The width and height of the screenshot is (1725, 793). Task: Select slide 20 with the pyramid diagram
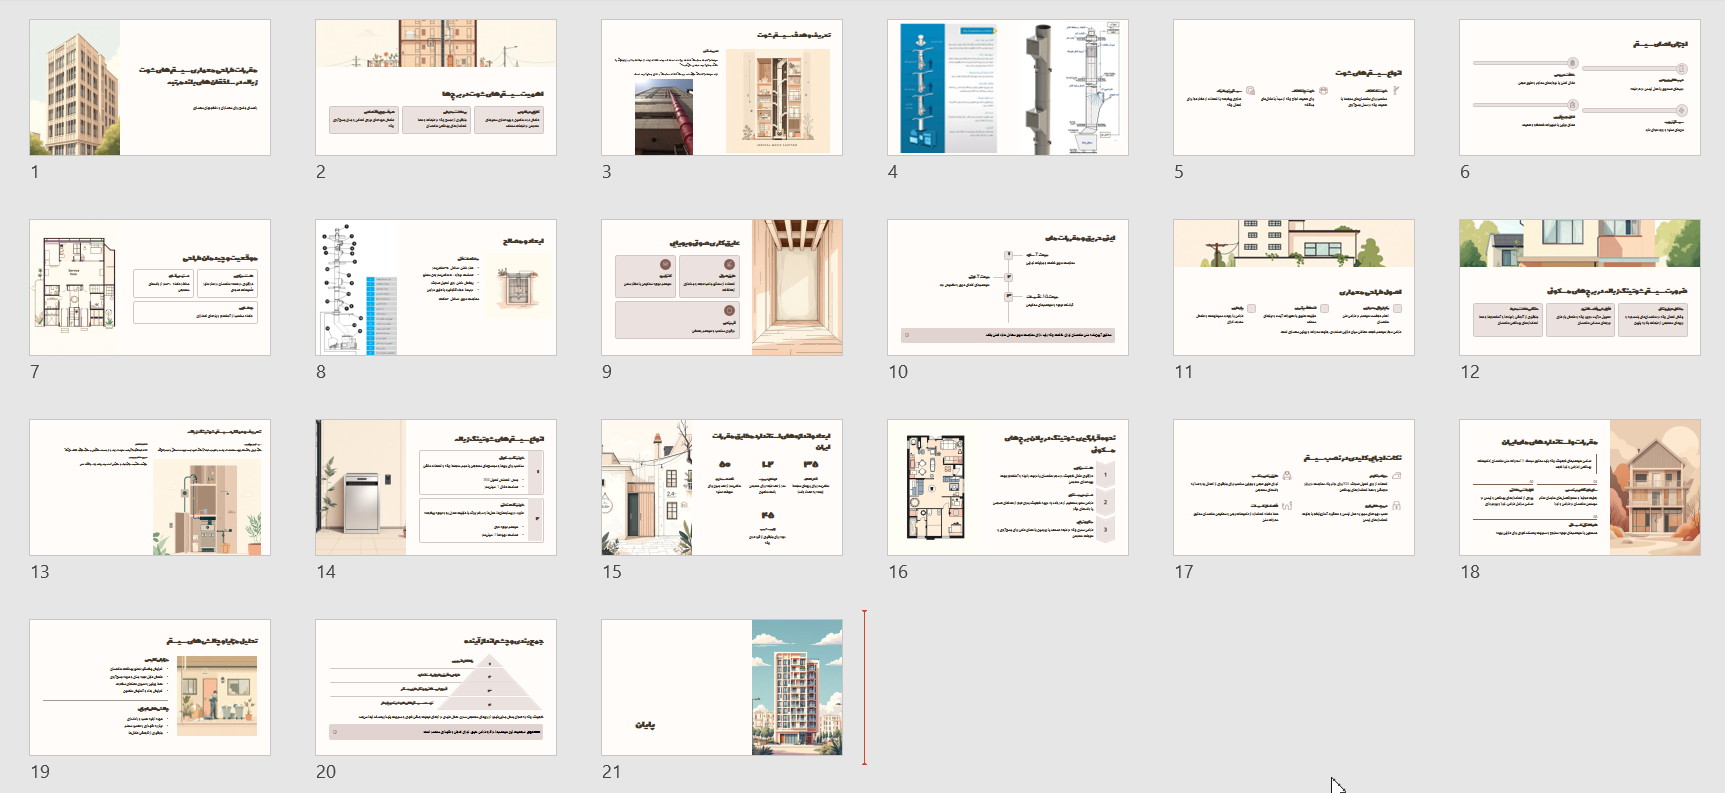(x=436, y=687)
